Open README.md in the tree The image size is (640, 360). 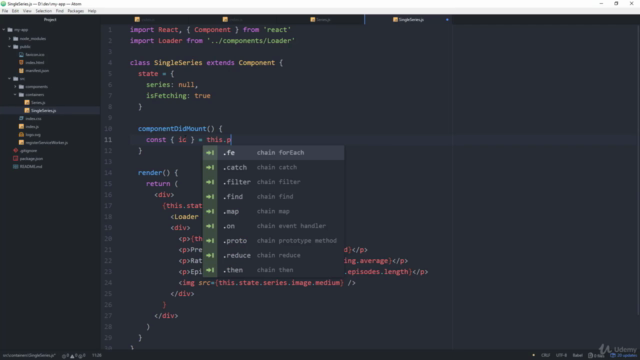tap(31, 167)
